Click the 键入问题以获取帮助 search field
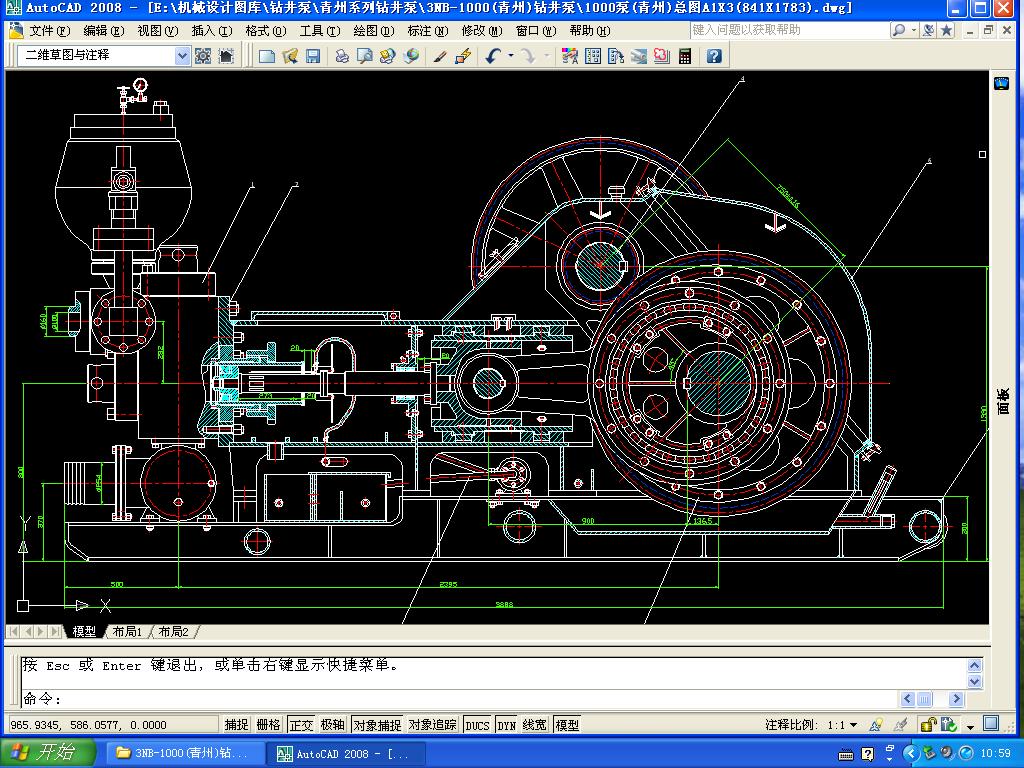The image size is (1024, 768). click(789, 30)
